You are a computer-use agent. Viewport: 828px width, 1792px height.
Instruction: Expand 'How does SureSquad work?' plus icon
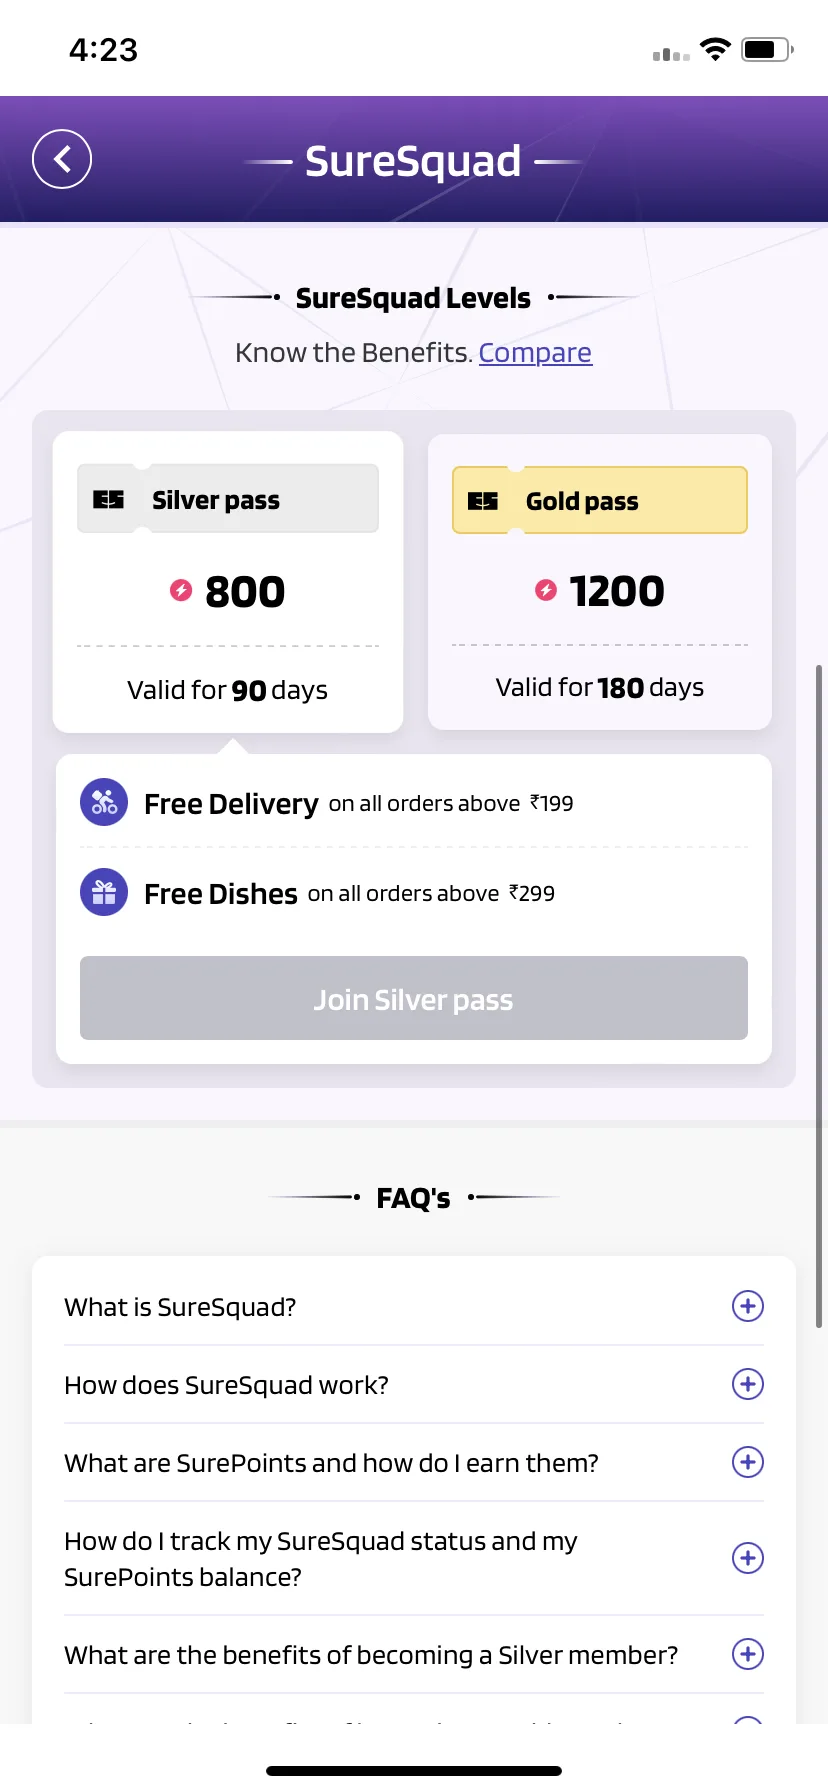(x=748, y=1384)
